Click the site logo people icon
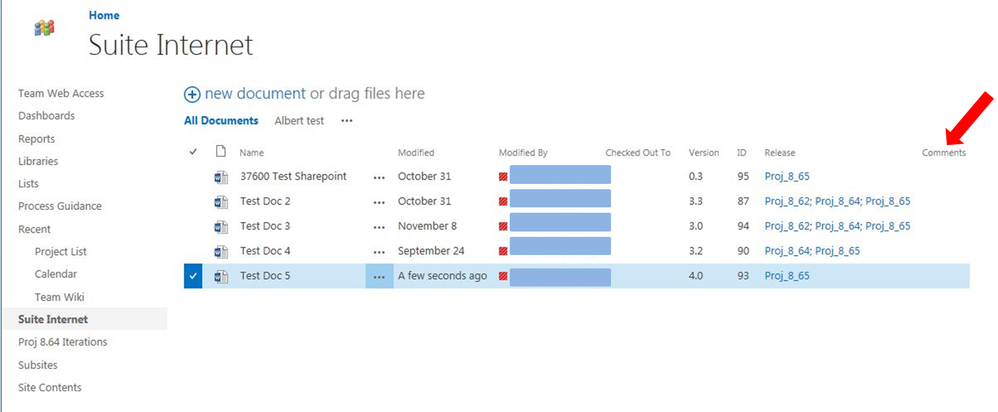This screenshot has height=412, width=998. coord(44,27)
